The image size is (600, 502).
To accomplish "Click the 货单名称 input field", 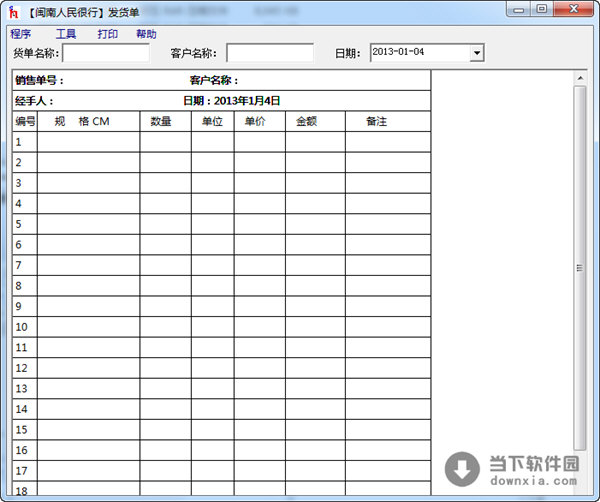I will (x=106, y=53).
